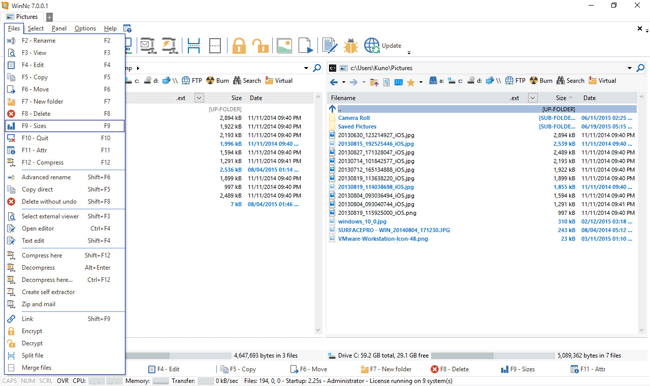
Task: Choose F9 - Sizes from Files menu
Action: click(x=65, y=126)
